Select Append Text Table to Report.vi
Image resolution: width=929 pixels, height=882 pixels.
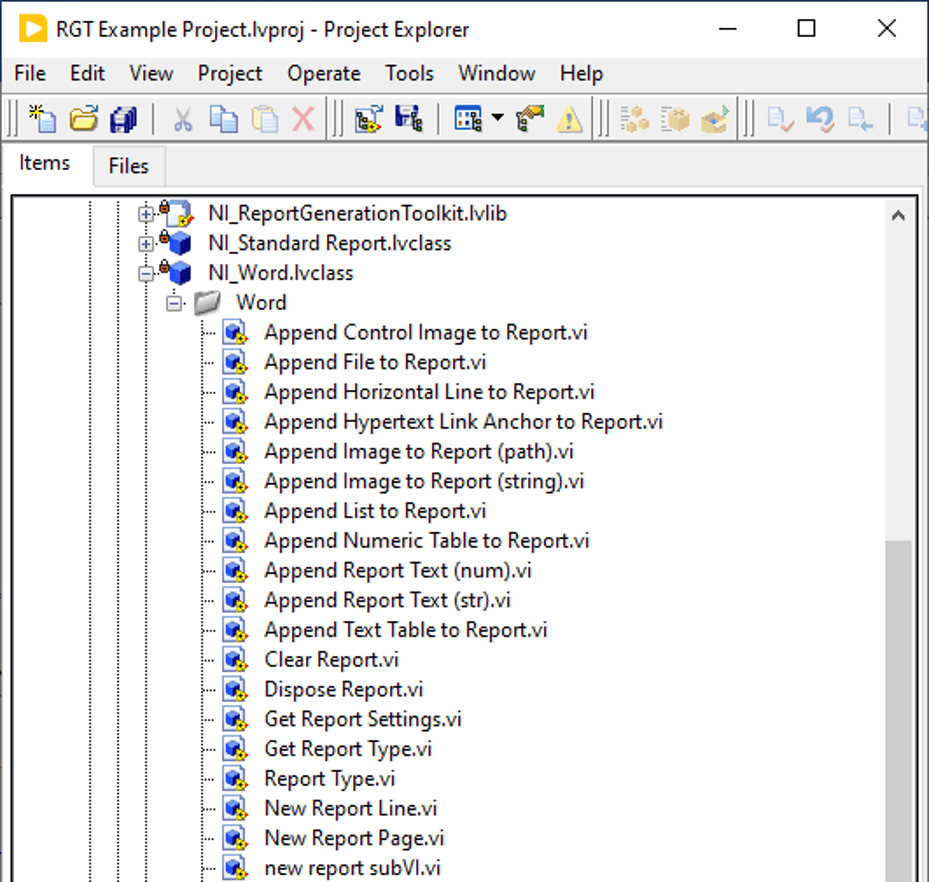click(406, 630)
